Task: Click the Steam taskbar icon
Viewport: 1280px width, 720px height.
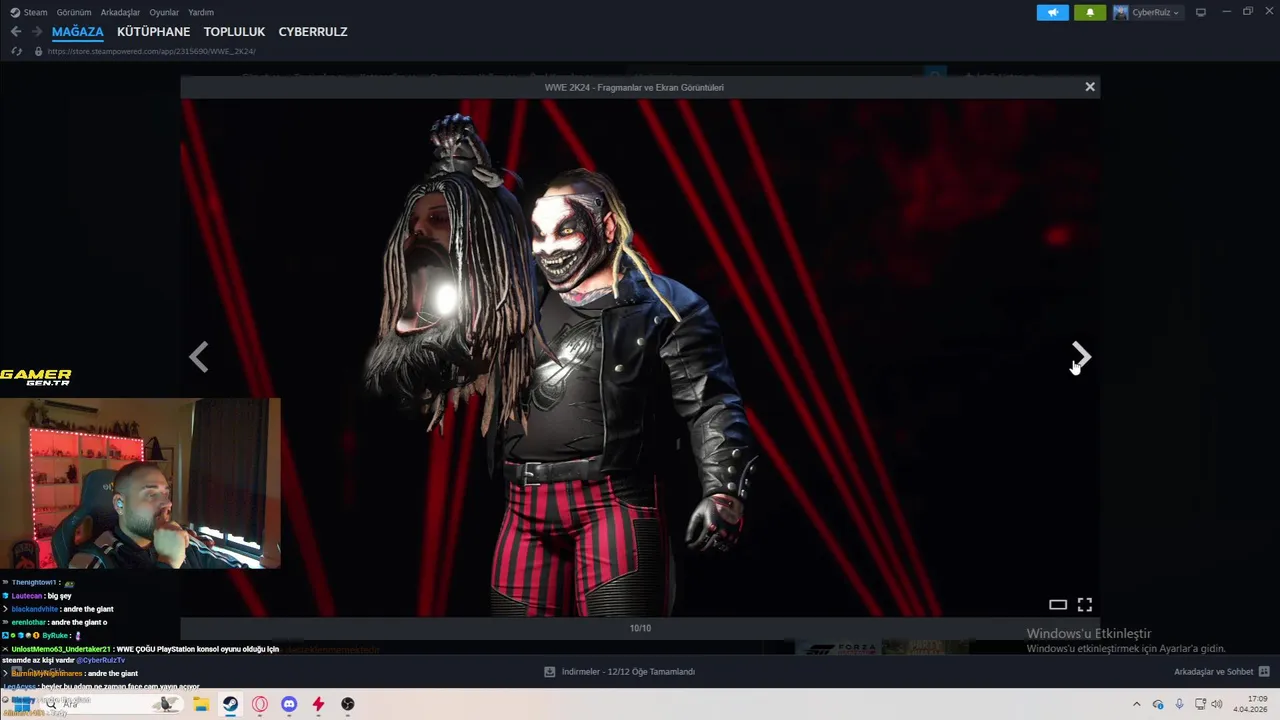Action: (x=230, y=704)
